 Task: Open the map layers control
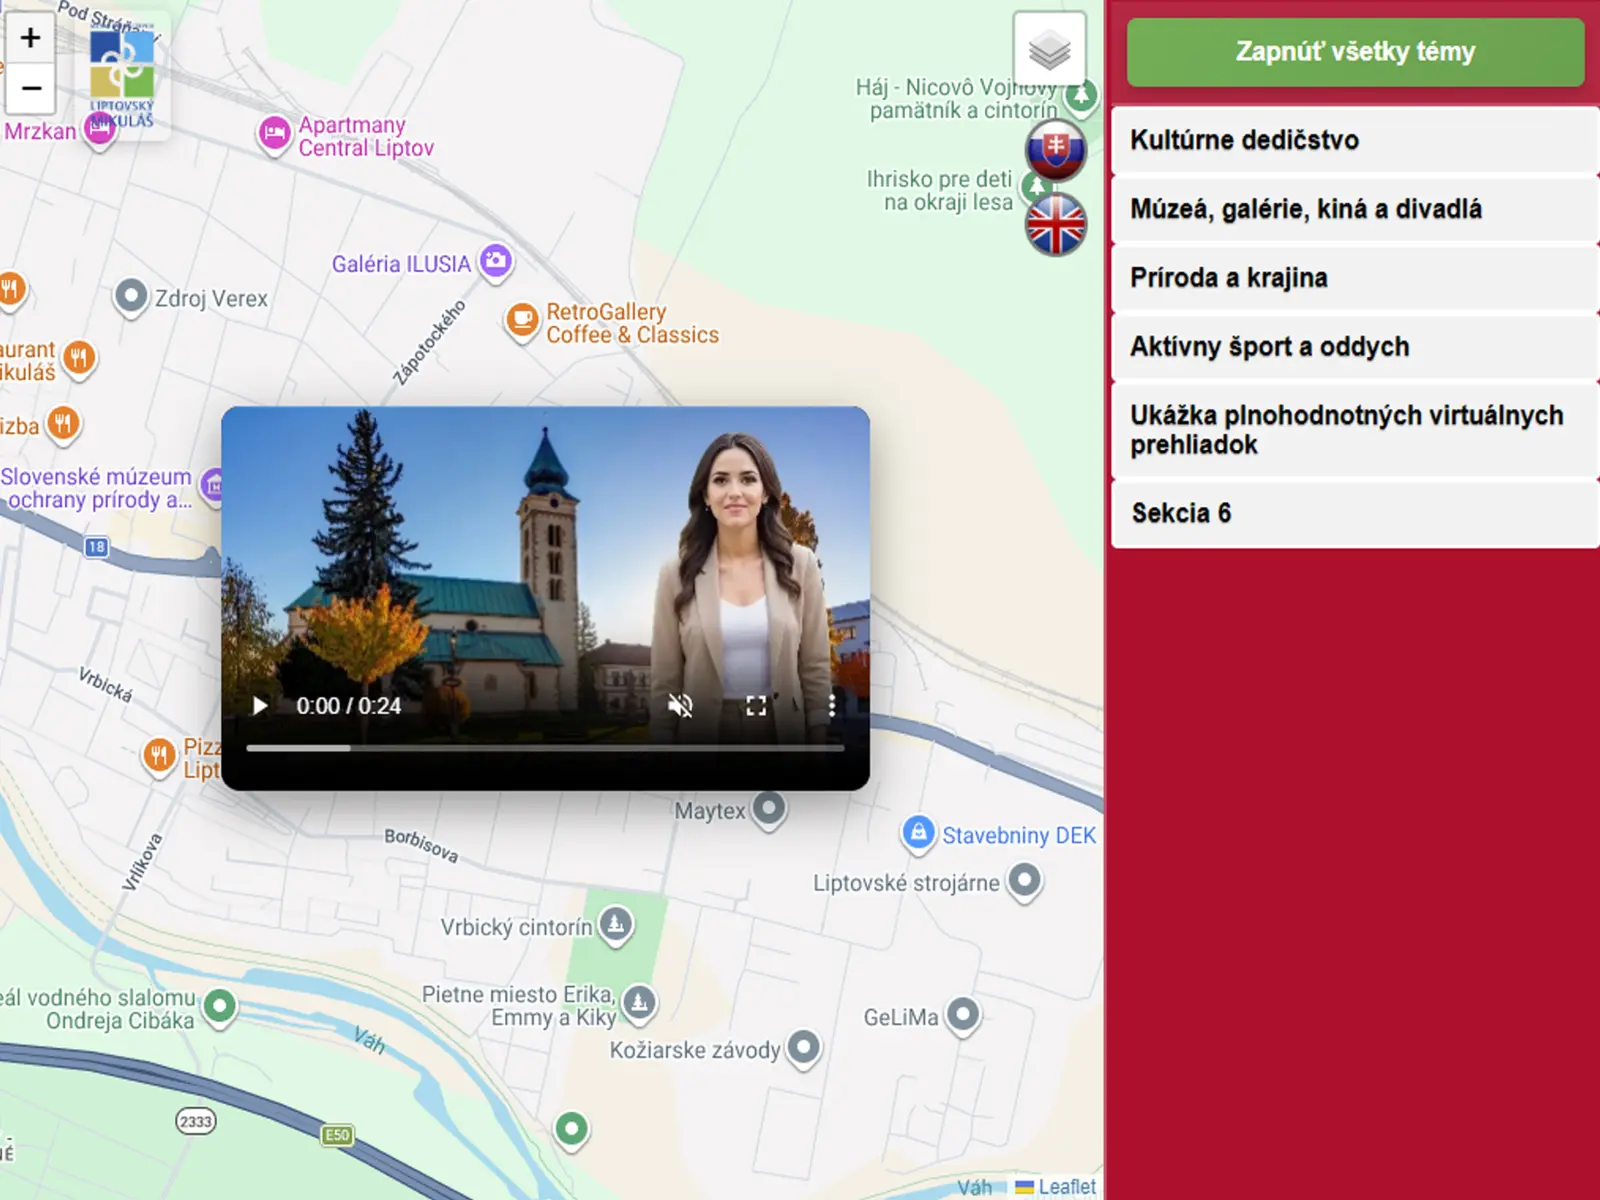1049,49
